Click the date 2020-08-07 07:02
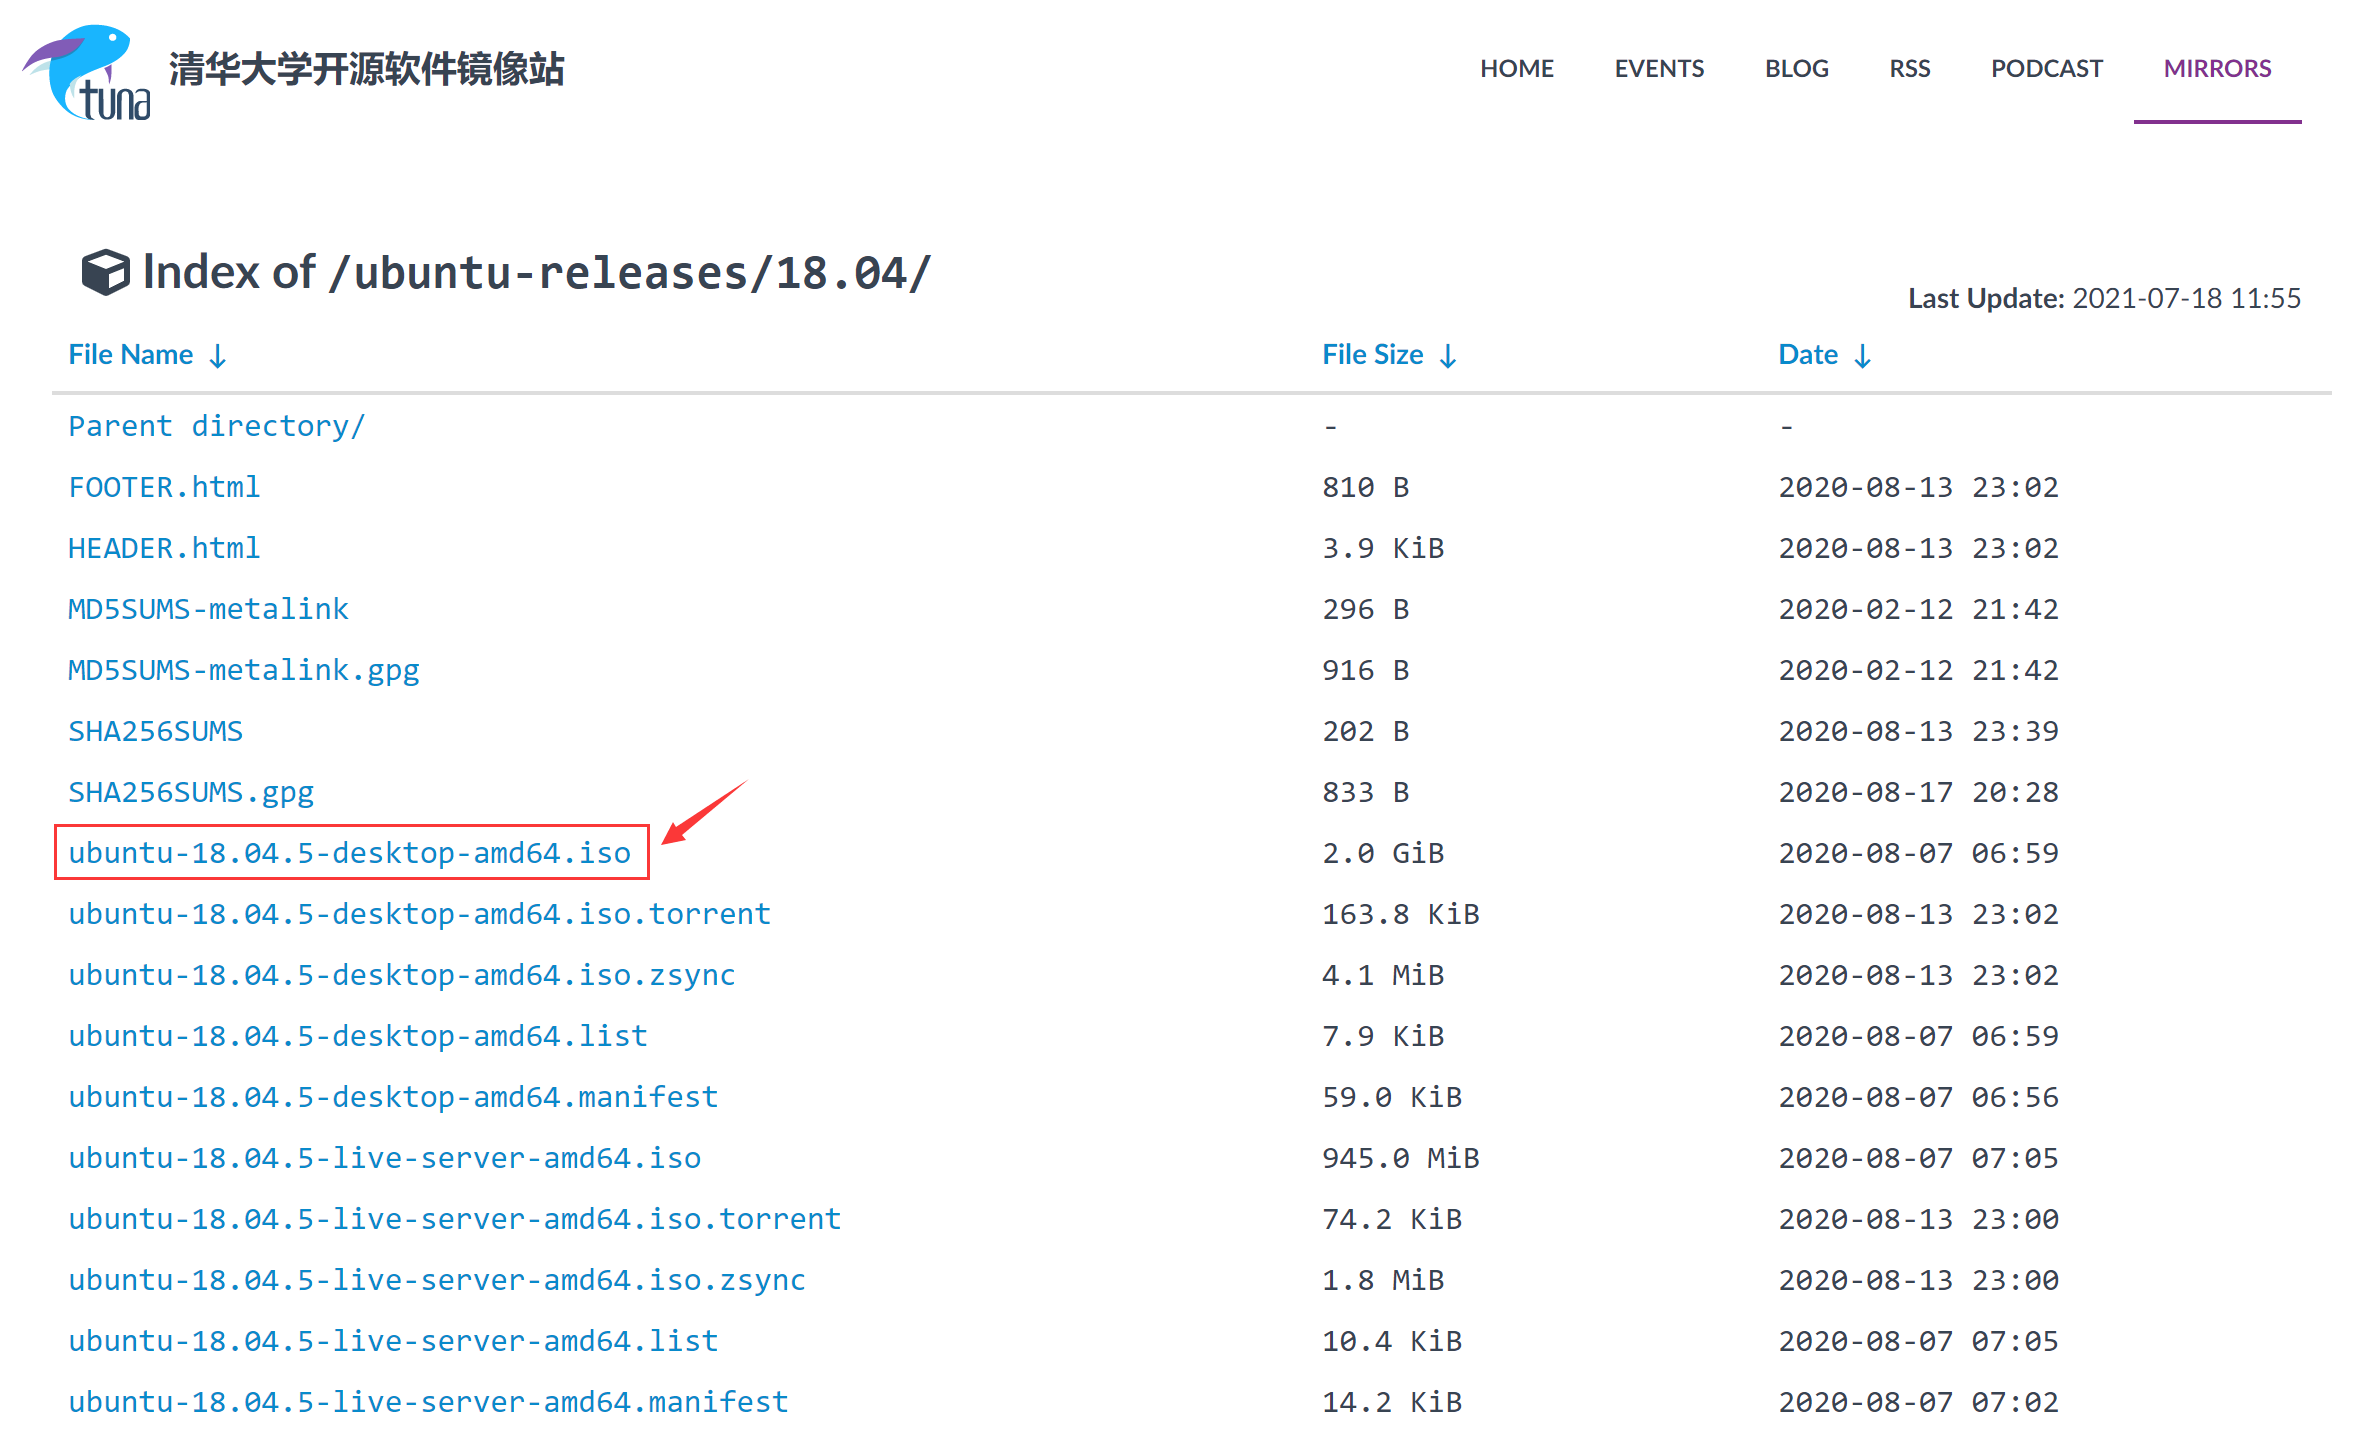The width and height of the screenshot is (2367, 1440). (1919, 1402)
